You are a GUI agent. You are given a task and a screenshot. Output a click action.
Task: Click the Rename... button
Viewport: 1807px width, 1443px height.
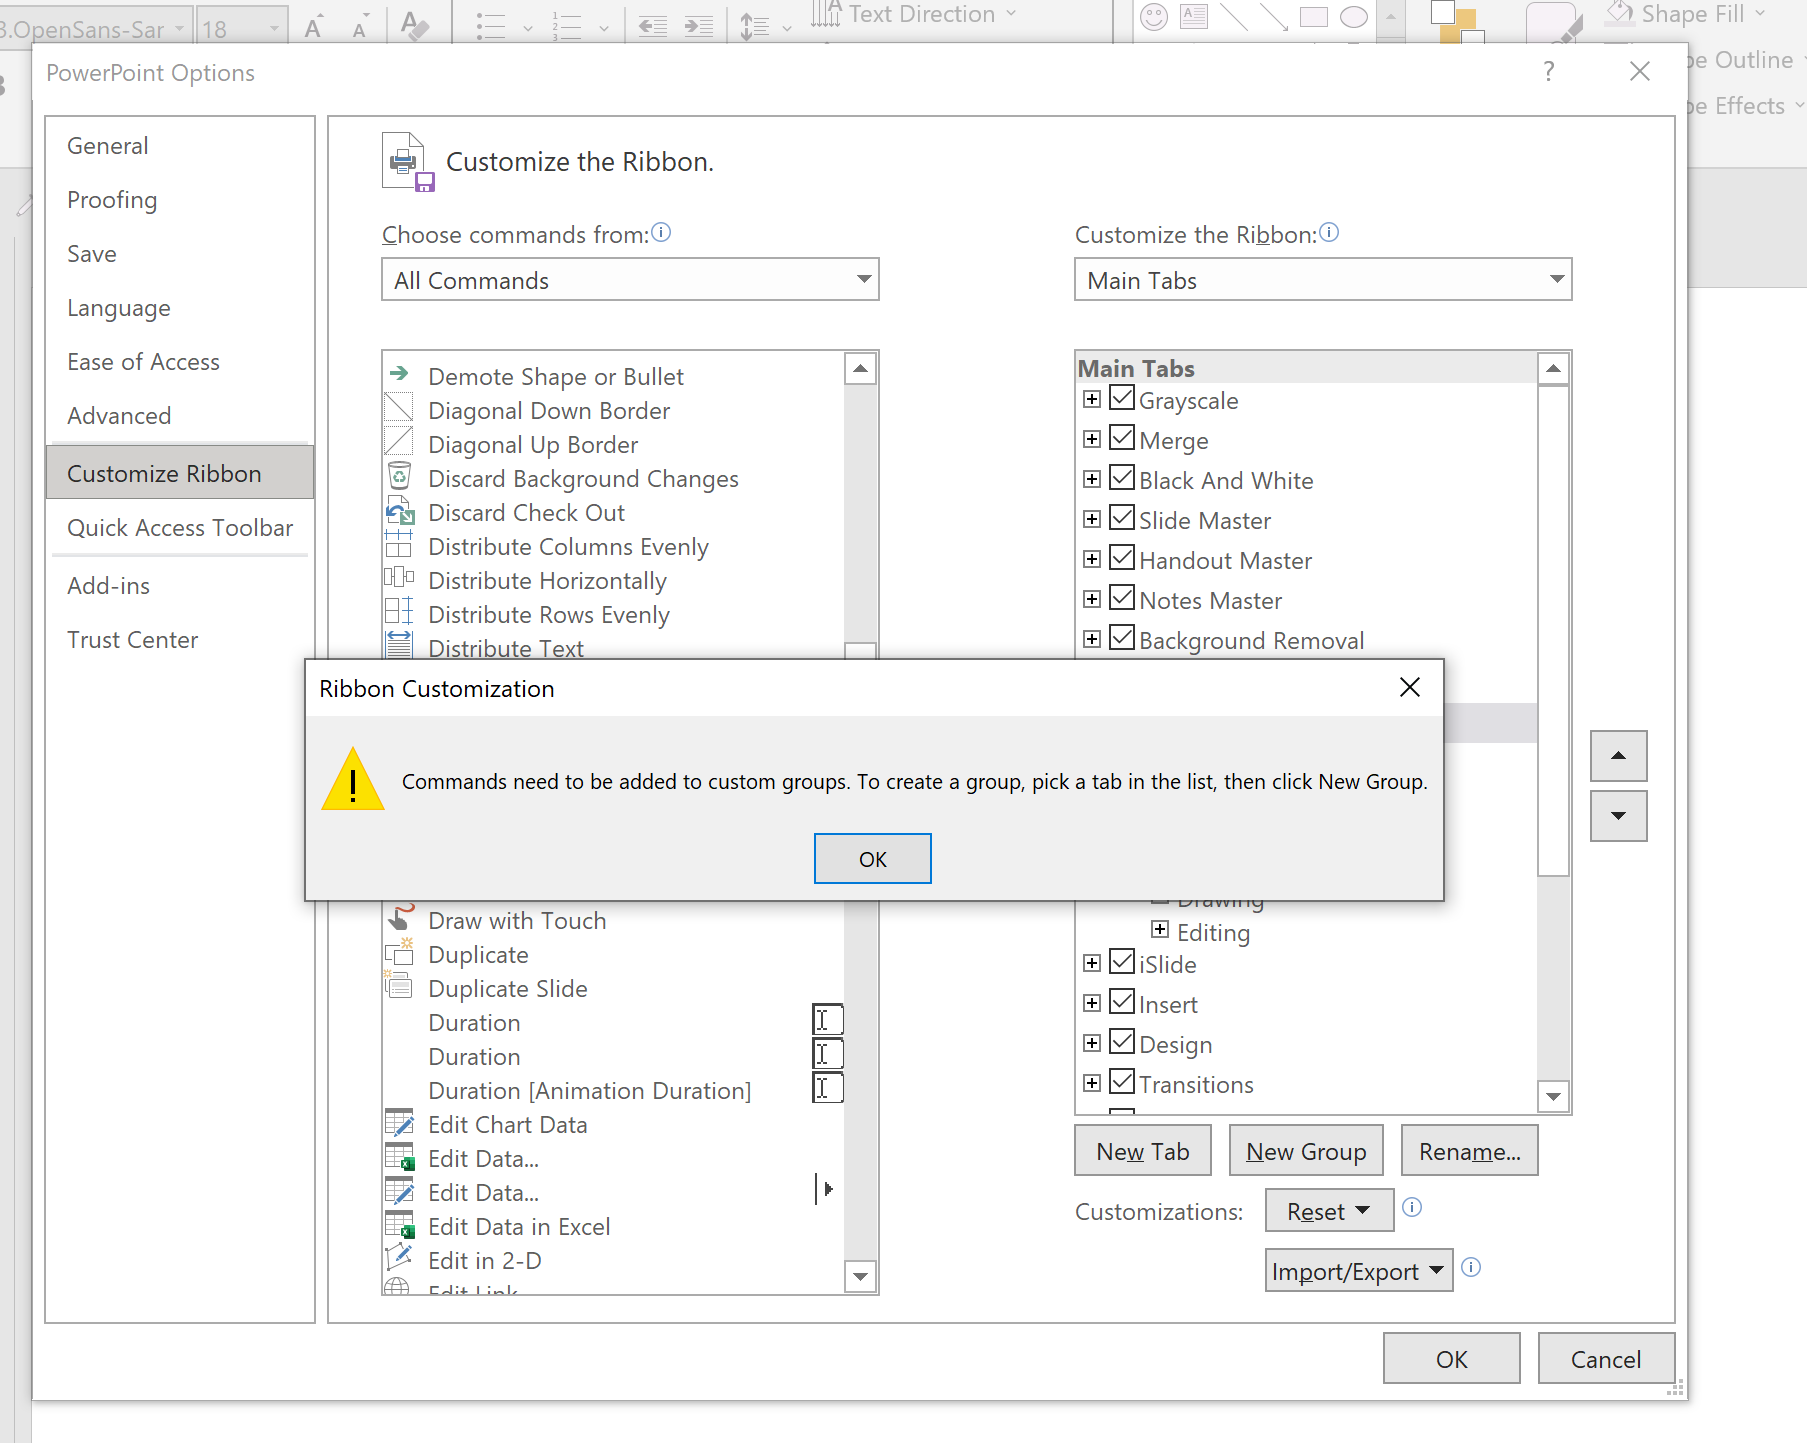[1470, 1151]
